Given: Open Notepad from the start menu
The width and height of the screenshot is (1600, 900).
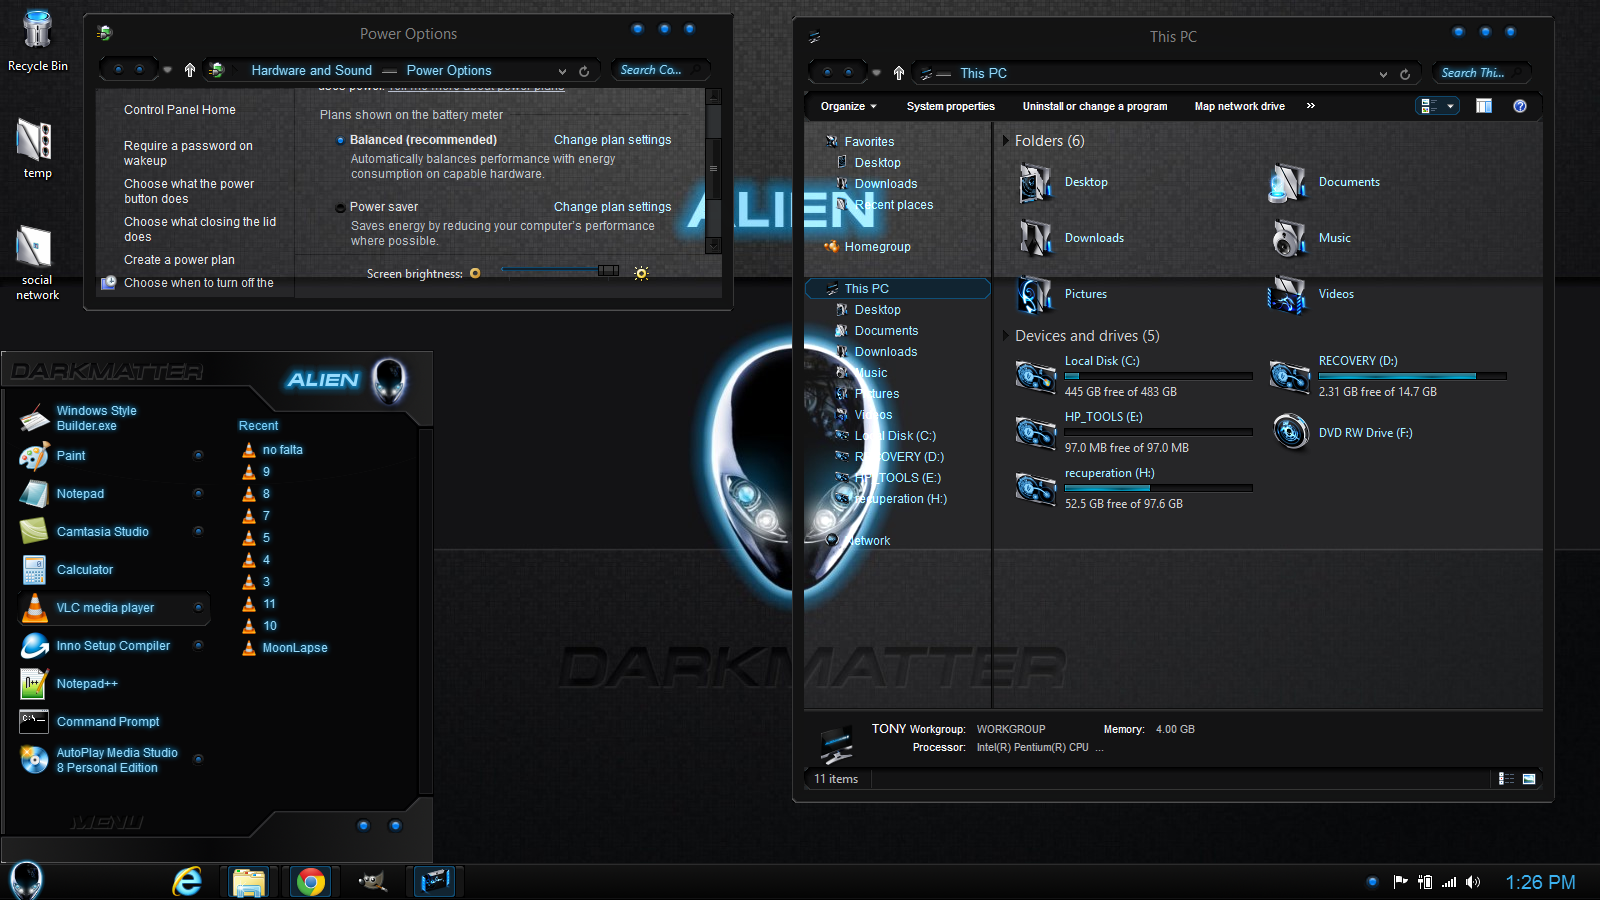Looking at the screenshot, I should point(80,494).
